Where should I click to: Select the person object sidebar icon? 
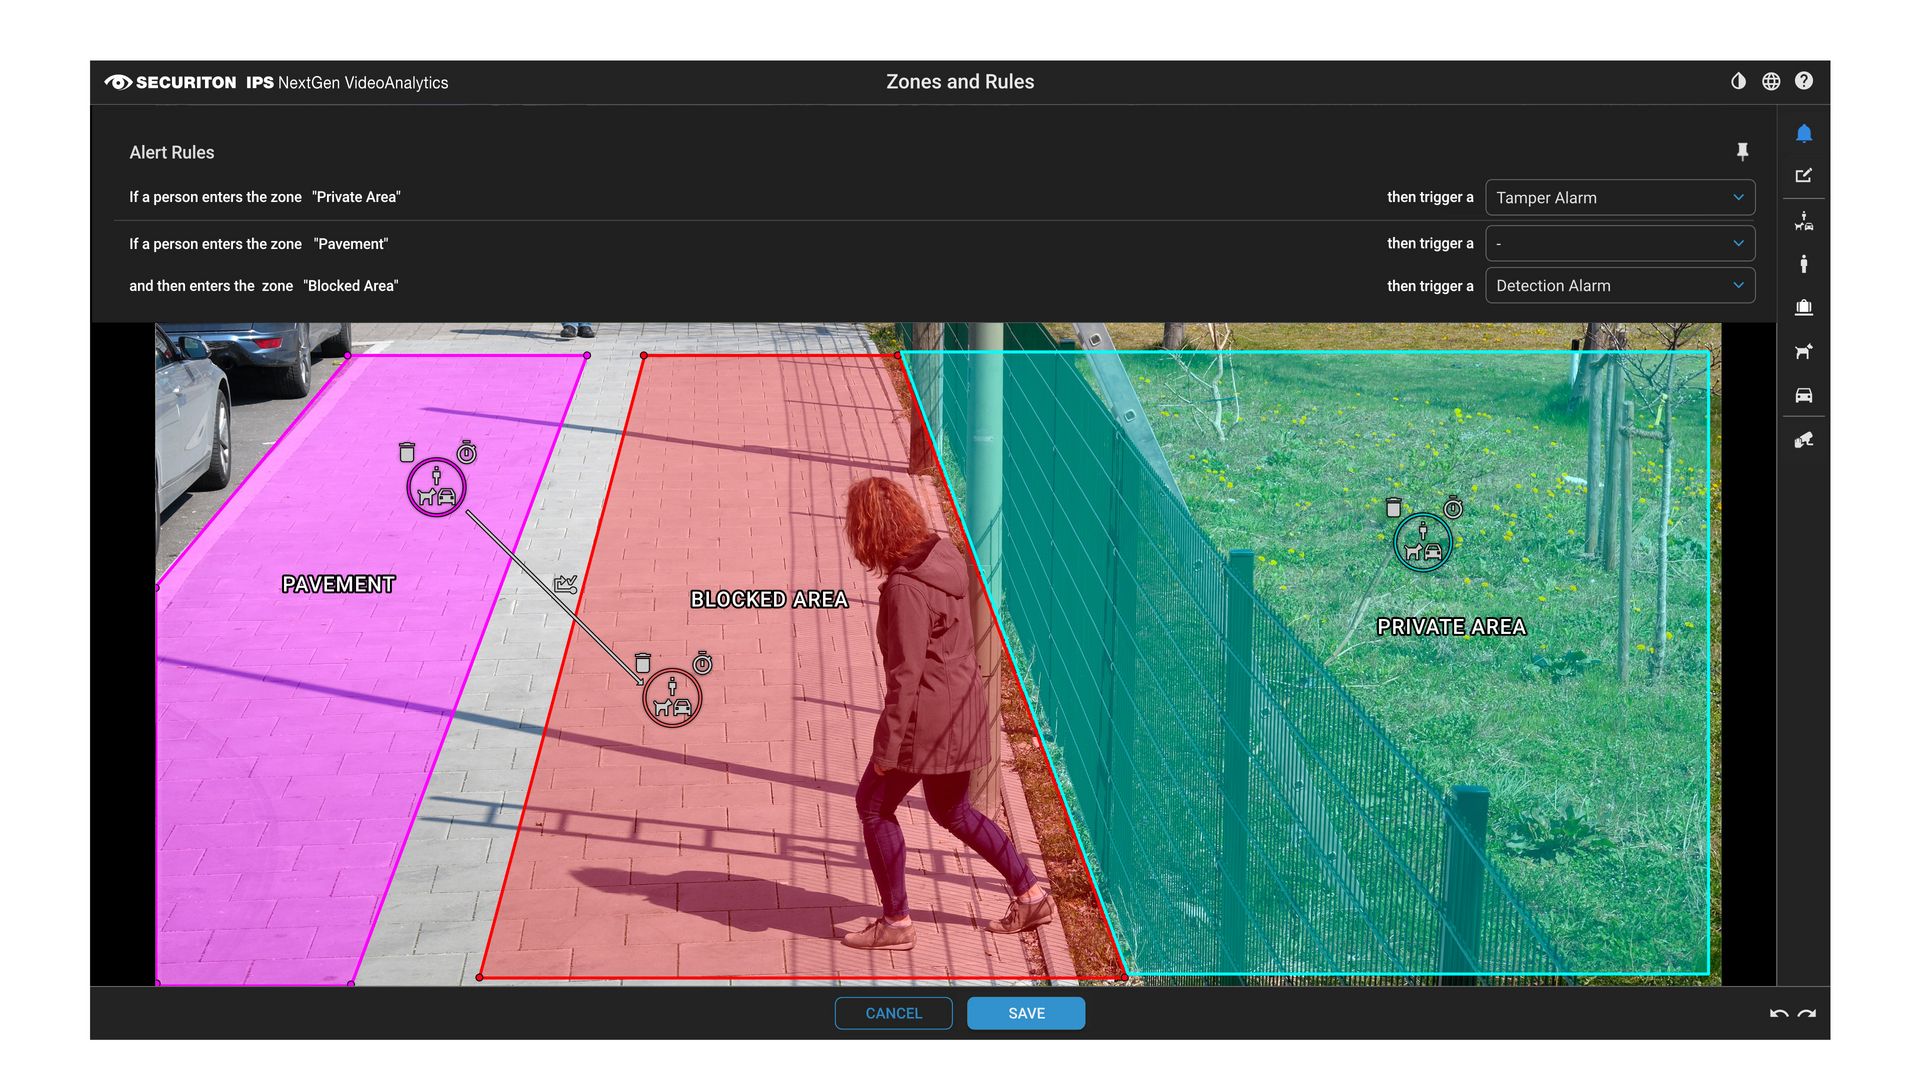[1804, 264]
